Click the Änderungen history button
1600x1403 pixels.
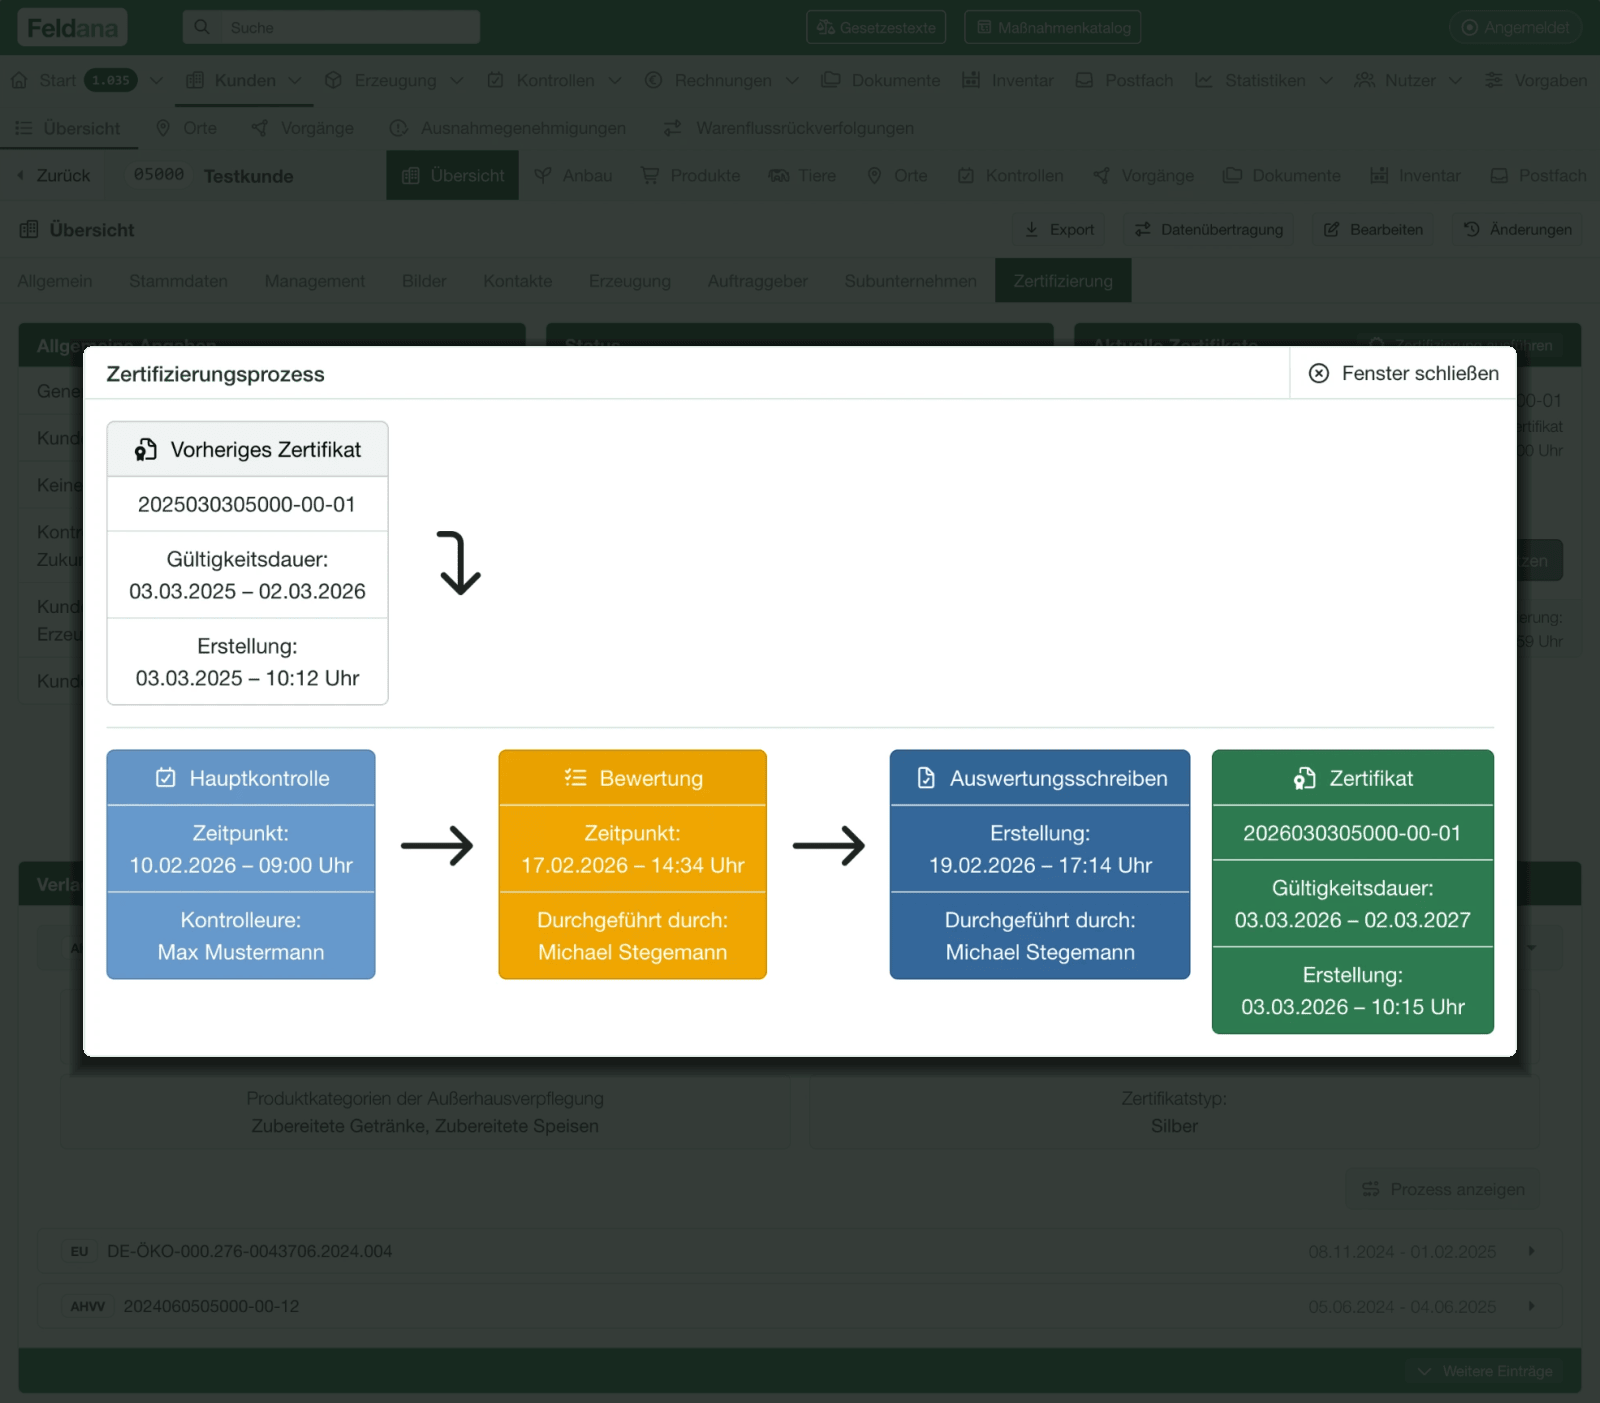(x=1517, y=229)
